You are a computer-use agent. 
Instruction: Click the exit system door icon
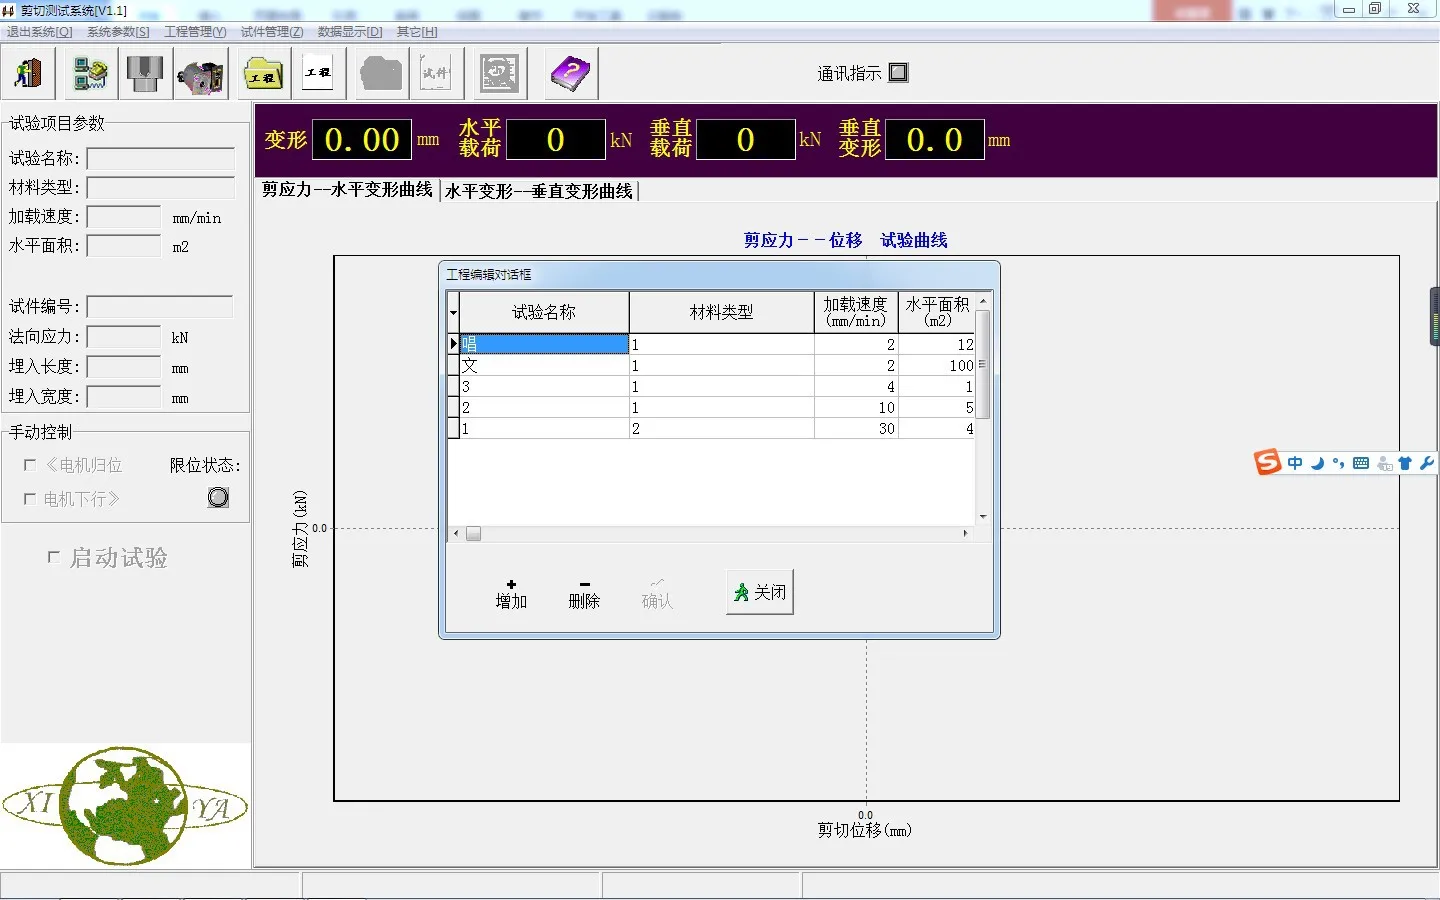pyautogui.click(x=28, y=74)
